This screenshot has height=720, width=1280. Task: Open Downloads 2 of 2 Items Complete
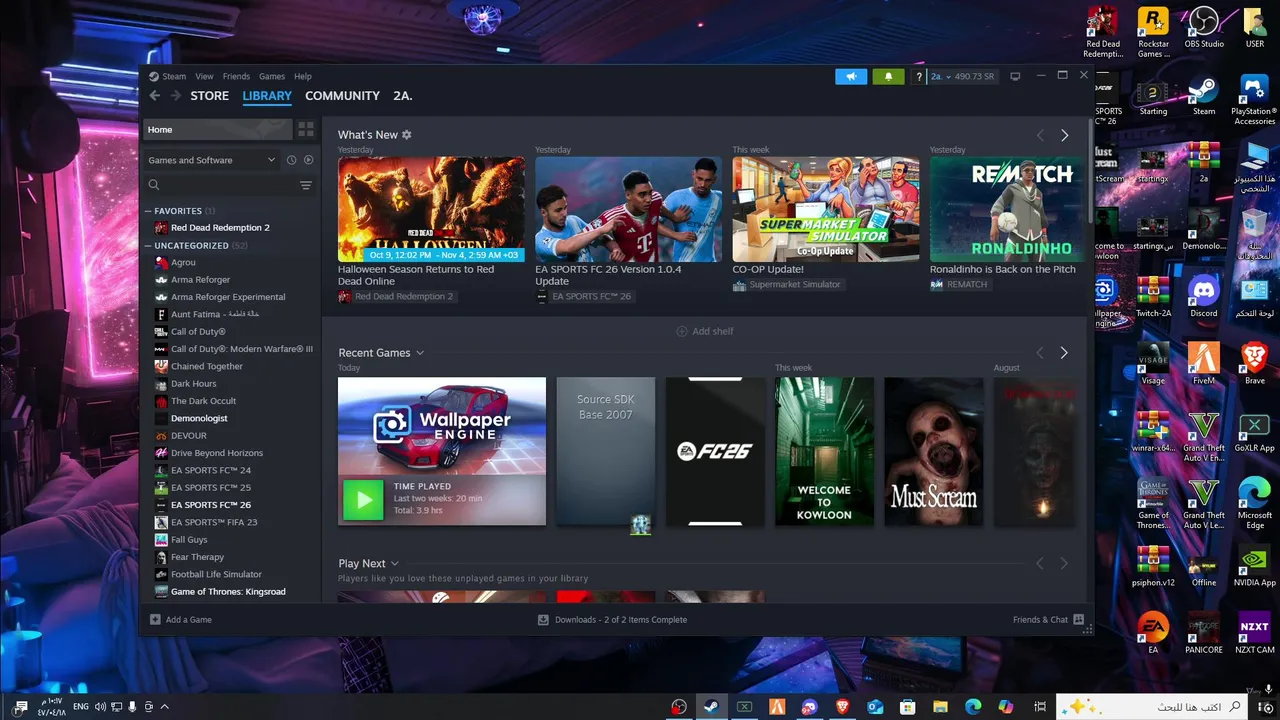tap(612, 620)
